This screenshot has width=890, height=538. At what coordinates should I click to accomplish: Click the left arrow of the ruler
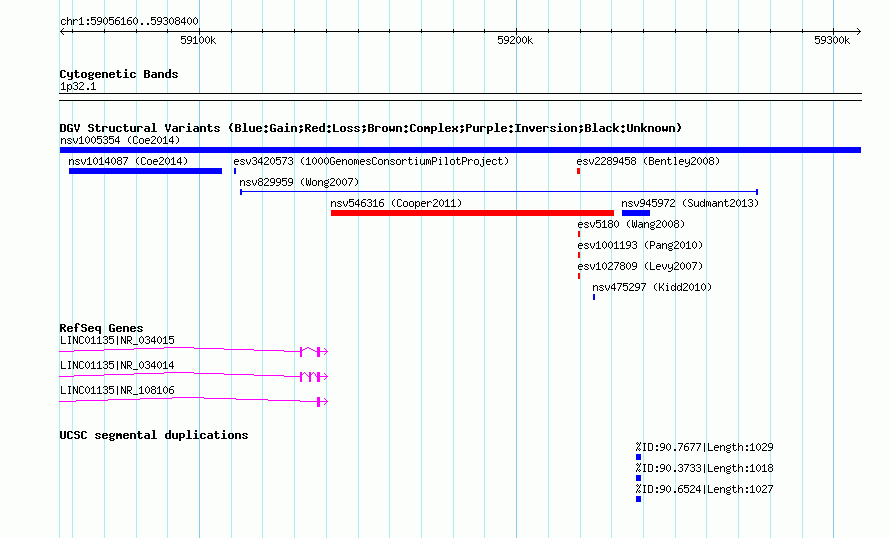63,32
